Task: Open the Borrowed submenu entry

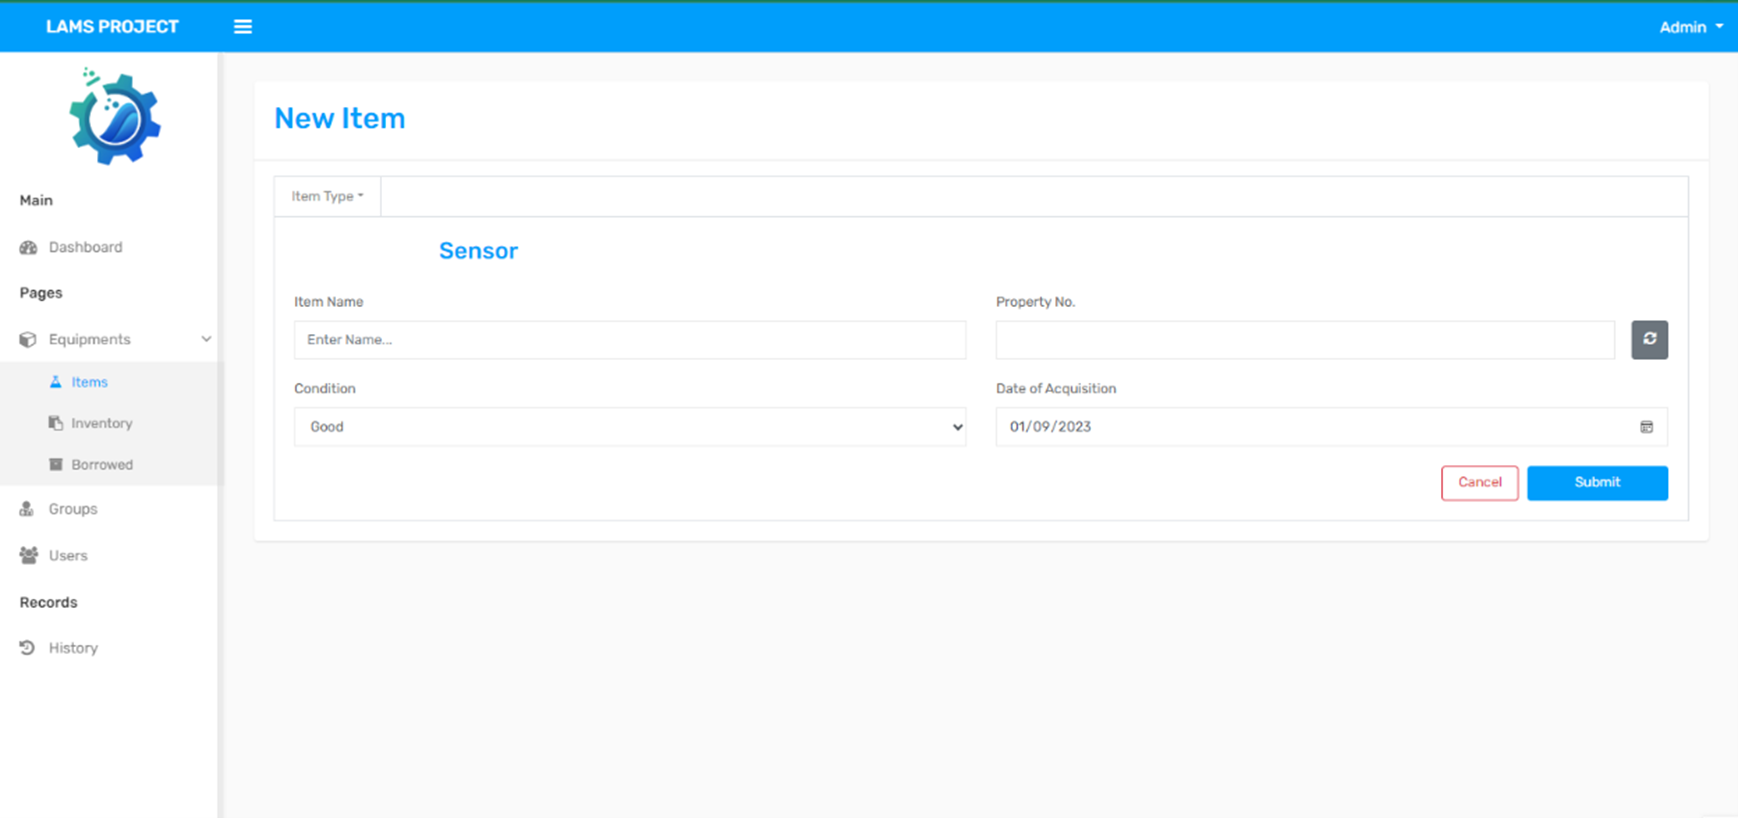Action: click(102, 465)
